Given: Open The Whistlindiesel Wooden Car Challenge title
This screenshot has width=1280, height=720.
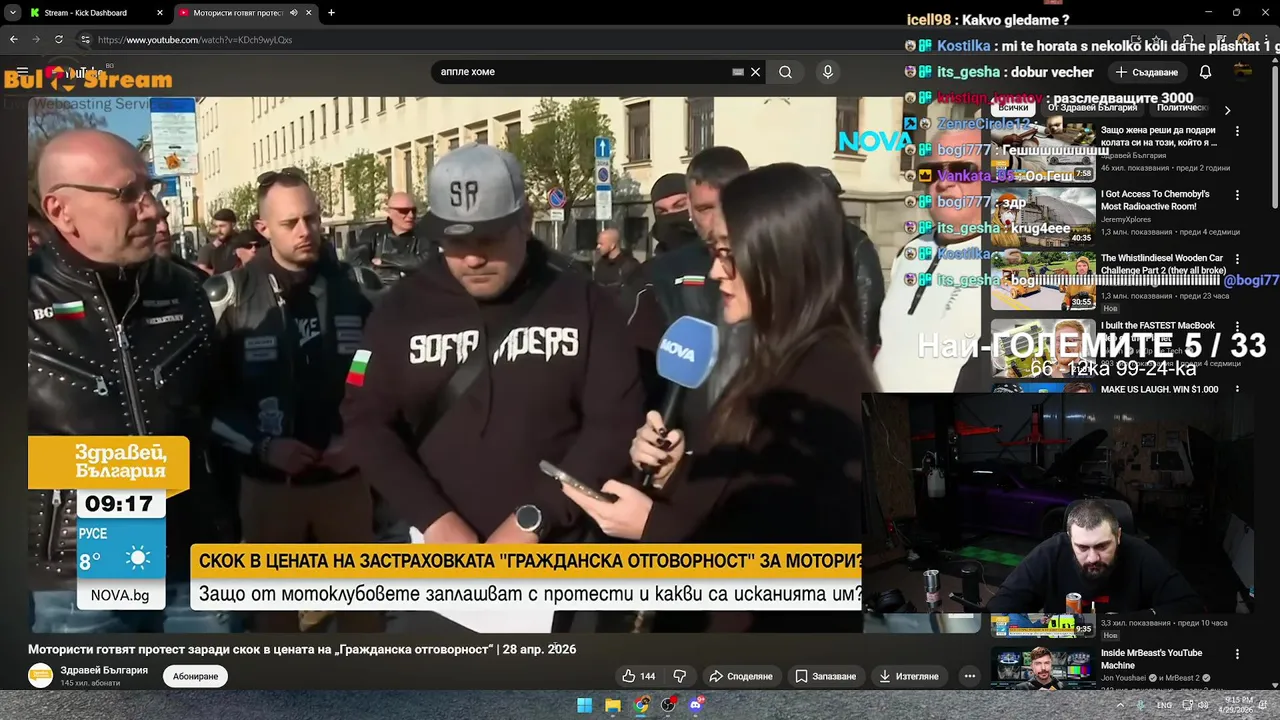Looking at the screenshot, I should coord(1162,264).
